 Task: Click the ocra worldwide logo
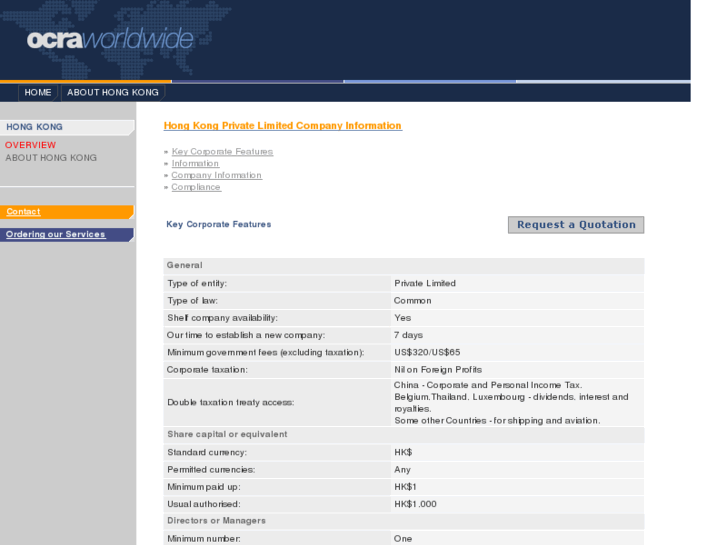[x=110, y=38]
